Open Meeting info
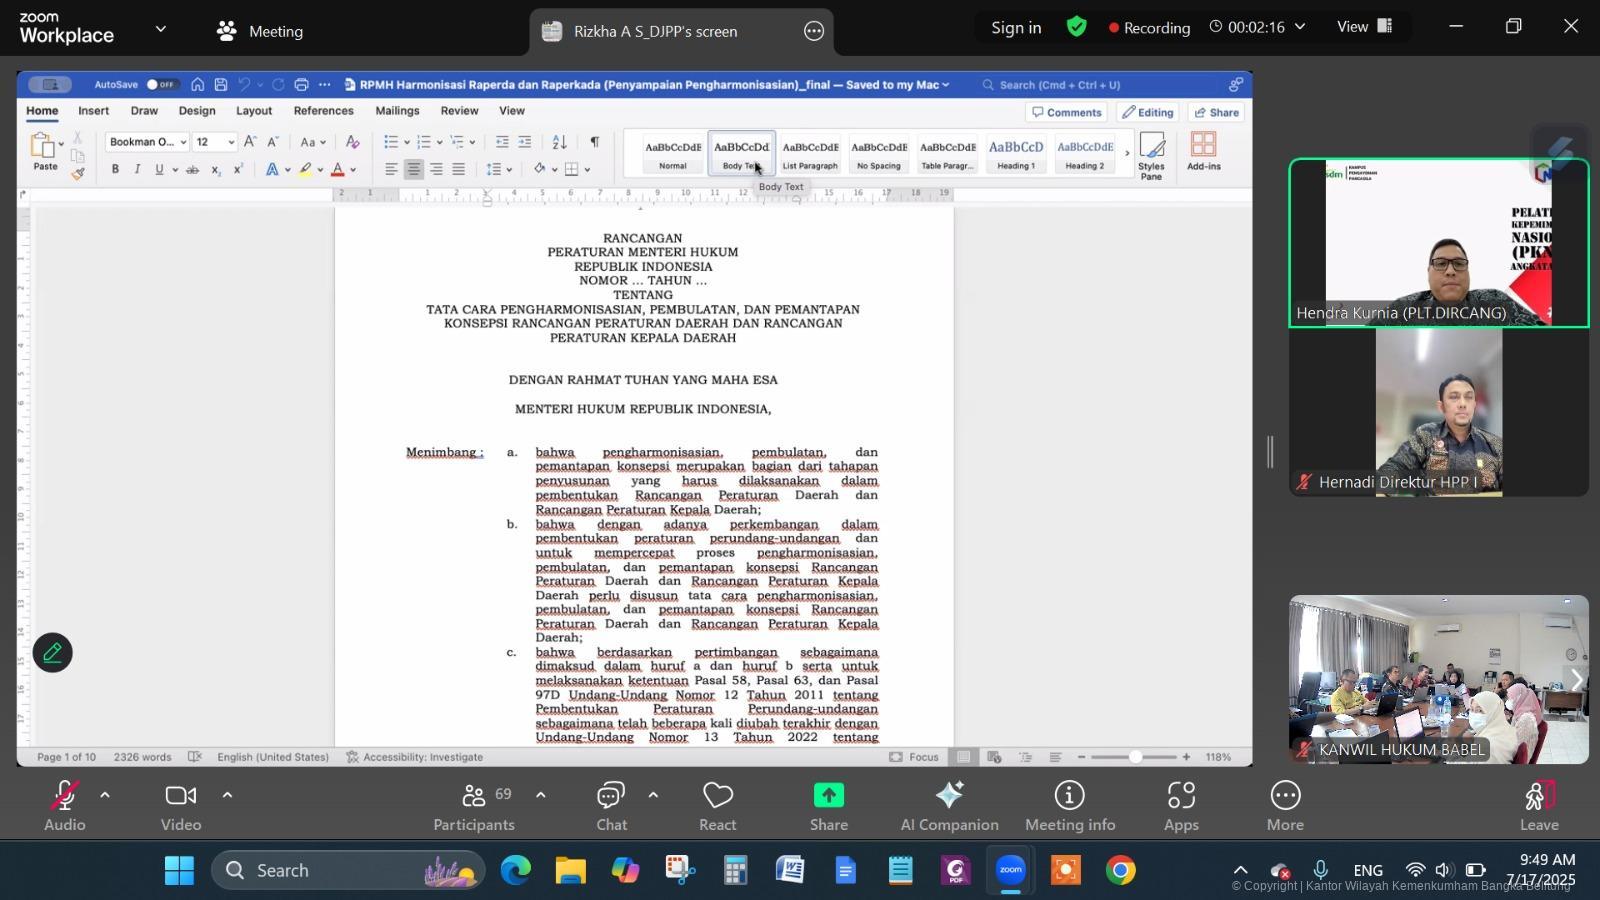Viewport: 1600px width, 900px height. pos(1069,806)
